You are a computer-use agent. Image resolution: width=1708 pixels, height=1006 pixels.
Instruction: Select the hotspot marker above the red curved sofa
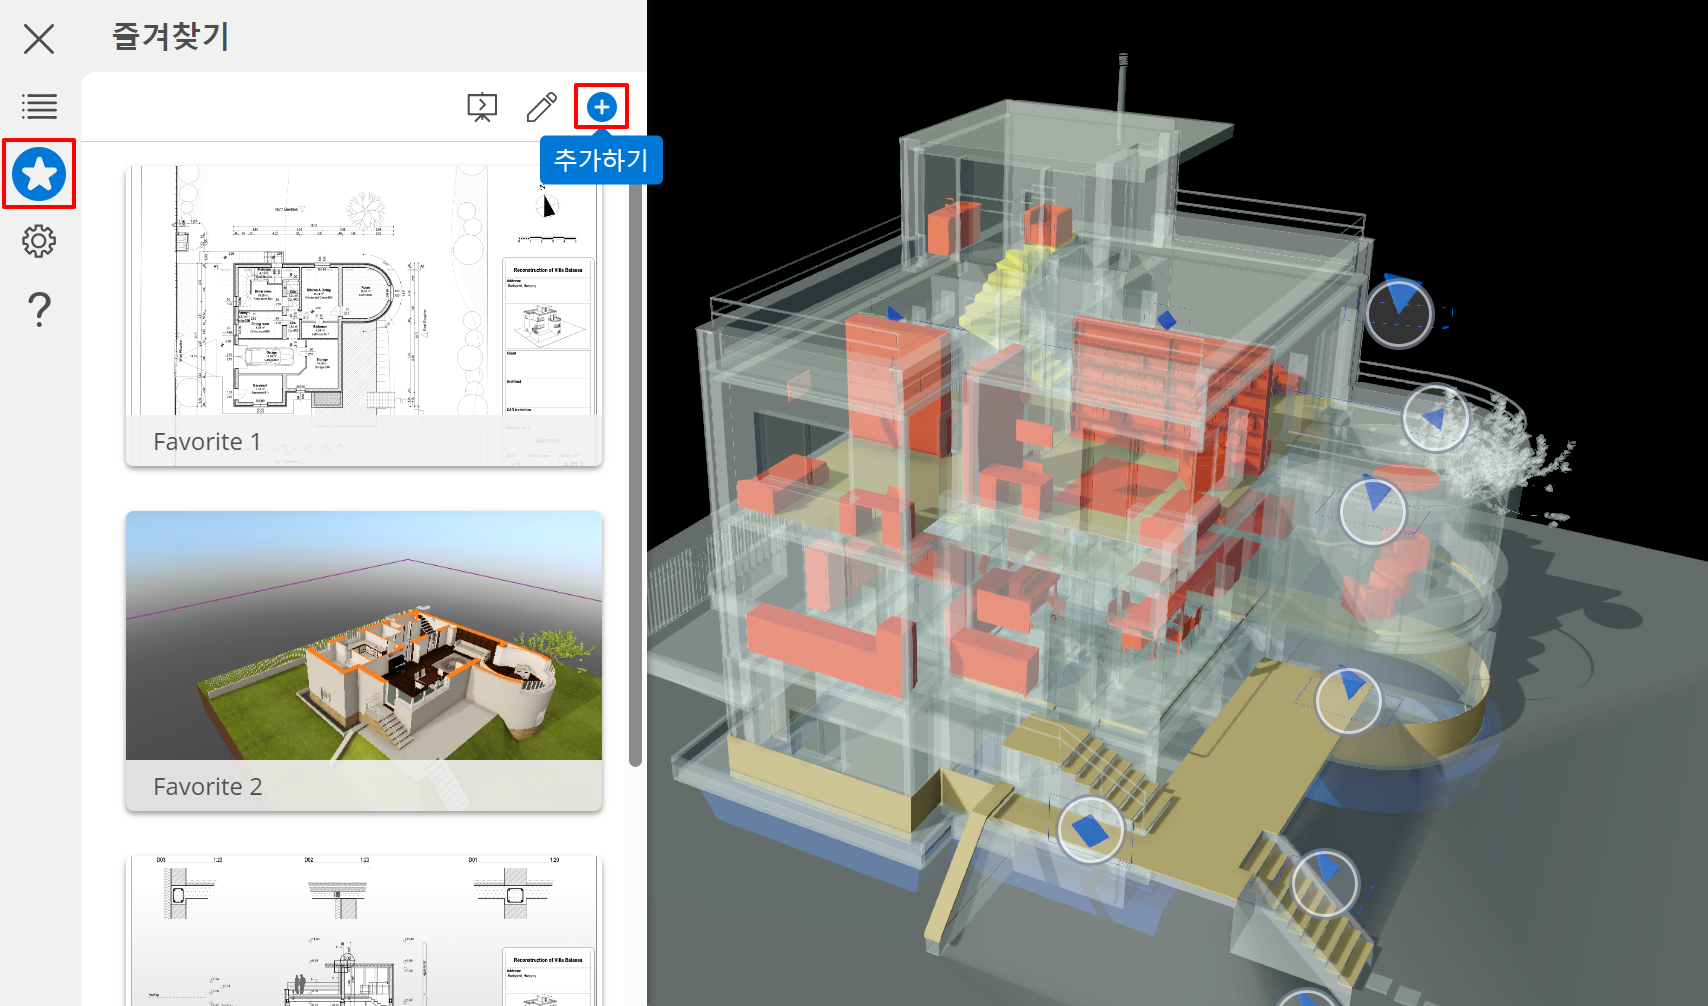point(1373,511)
